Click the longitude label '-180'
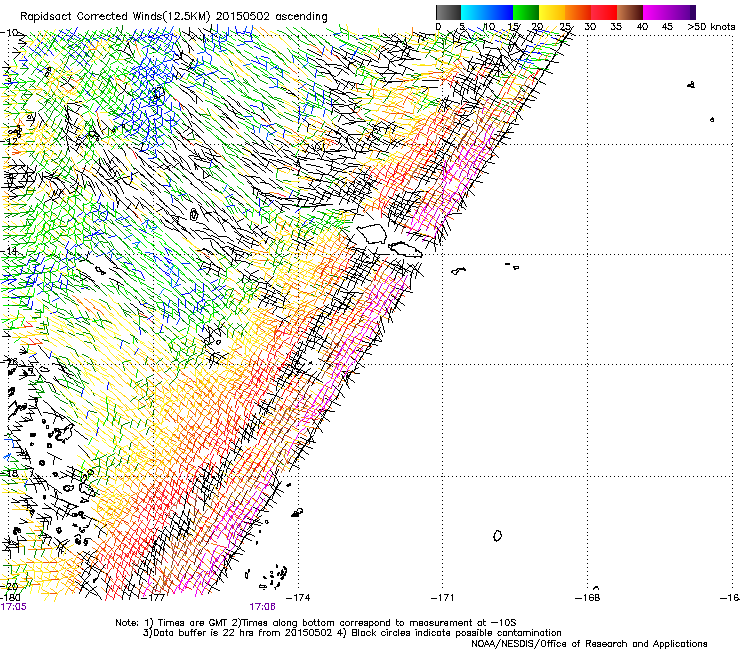Image resolution: width=740 pixels, height=650 pixels. (x=10, y=598)
